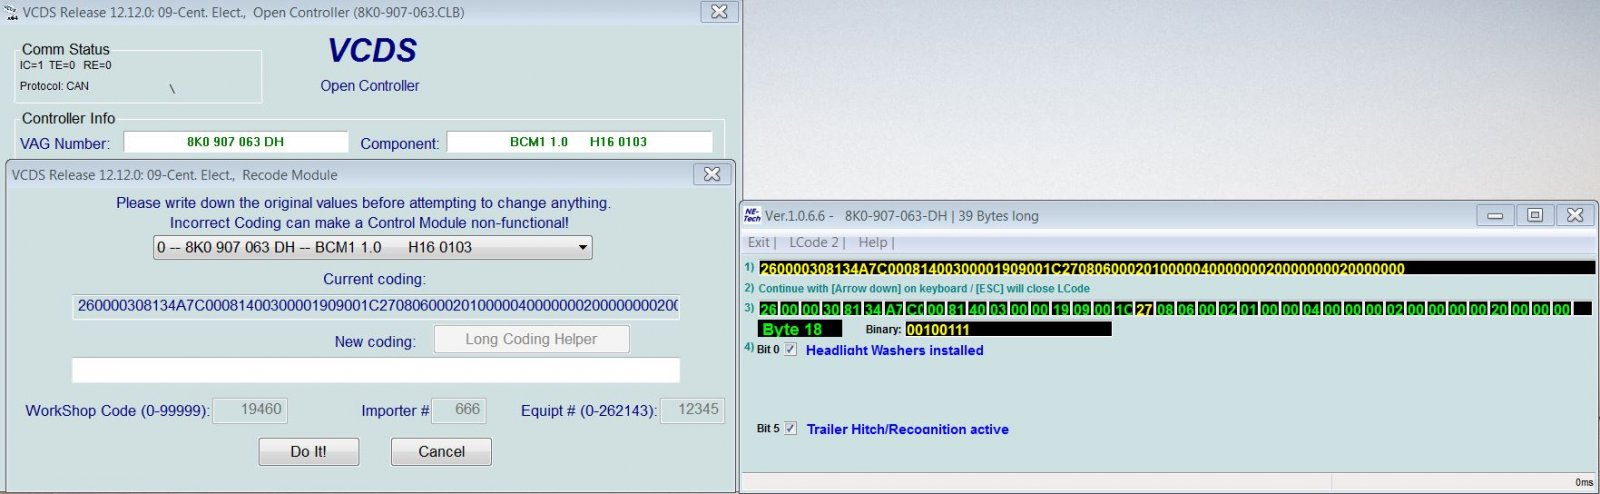The width and height of the screenshot is (1600, 494).
Task: Click the Protocol: CAN status text
Action: pyautogui.click(x=54, y=86)
